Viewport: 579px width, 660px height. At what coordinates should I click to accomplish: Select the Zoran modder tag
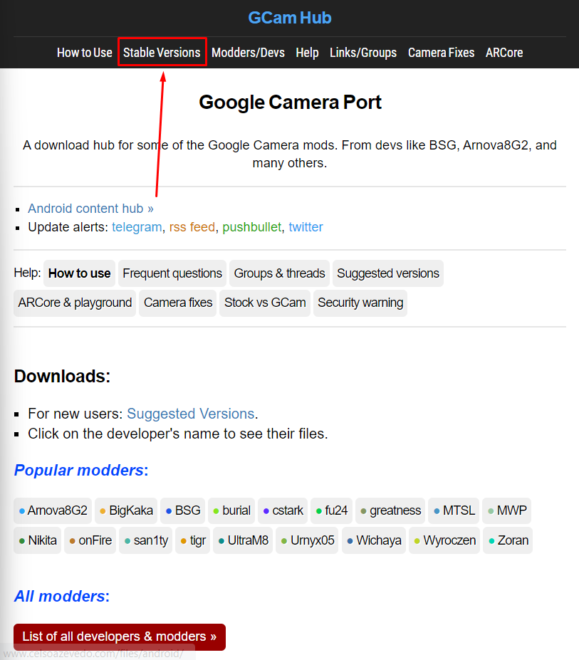coord(508,540)
